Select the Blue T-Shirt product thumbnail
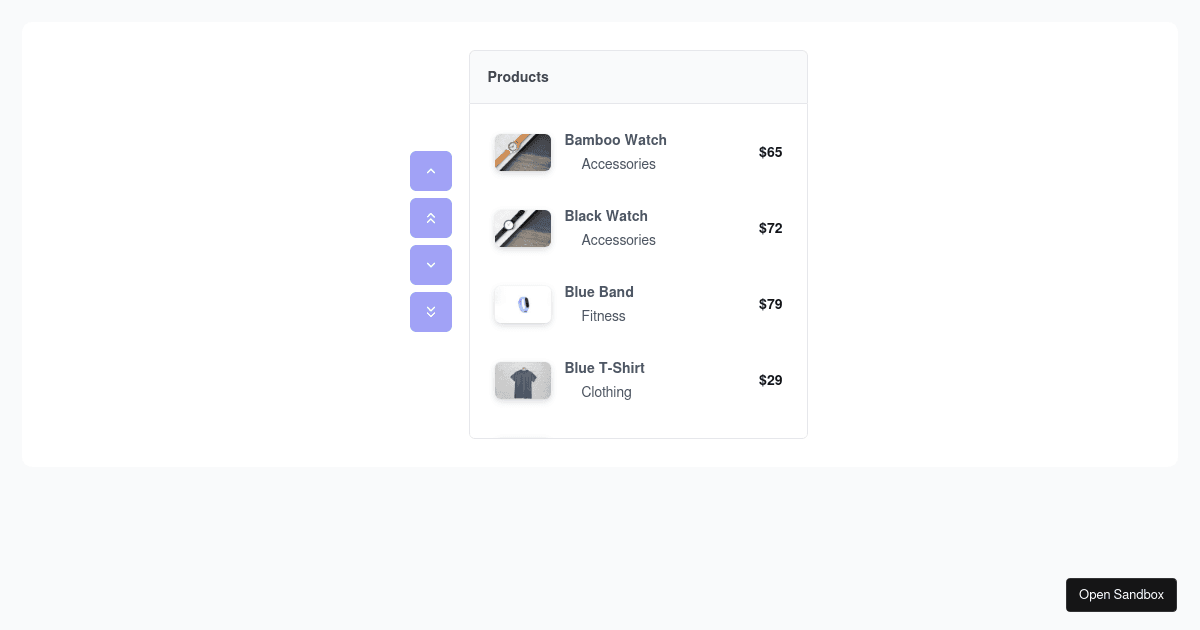1200x630 pixels. pyautogui.click(x=522, y=380)
